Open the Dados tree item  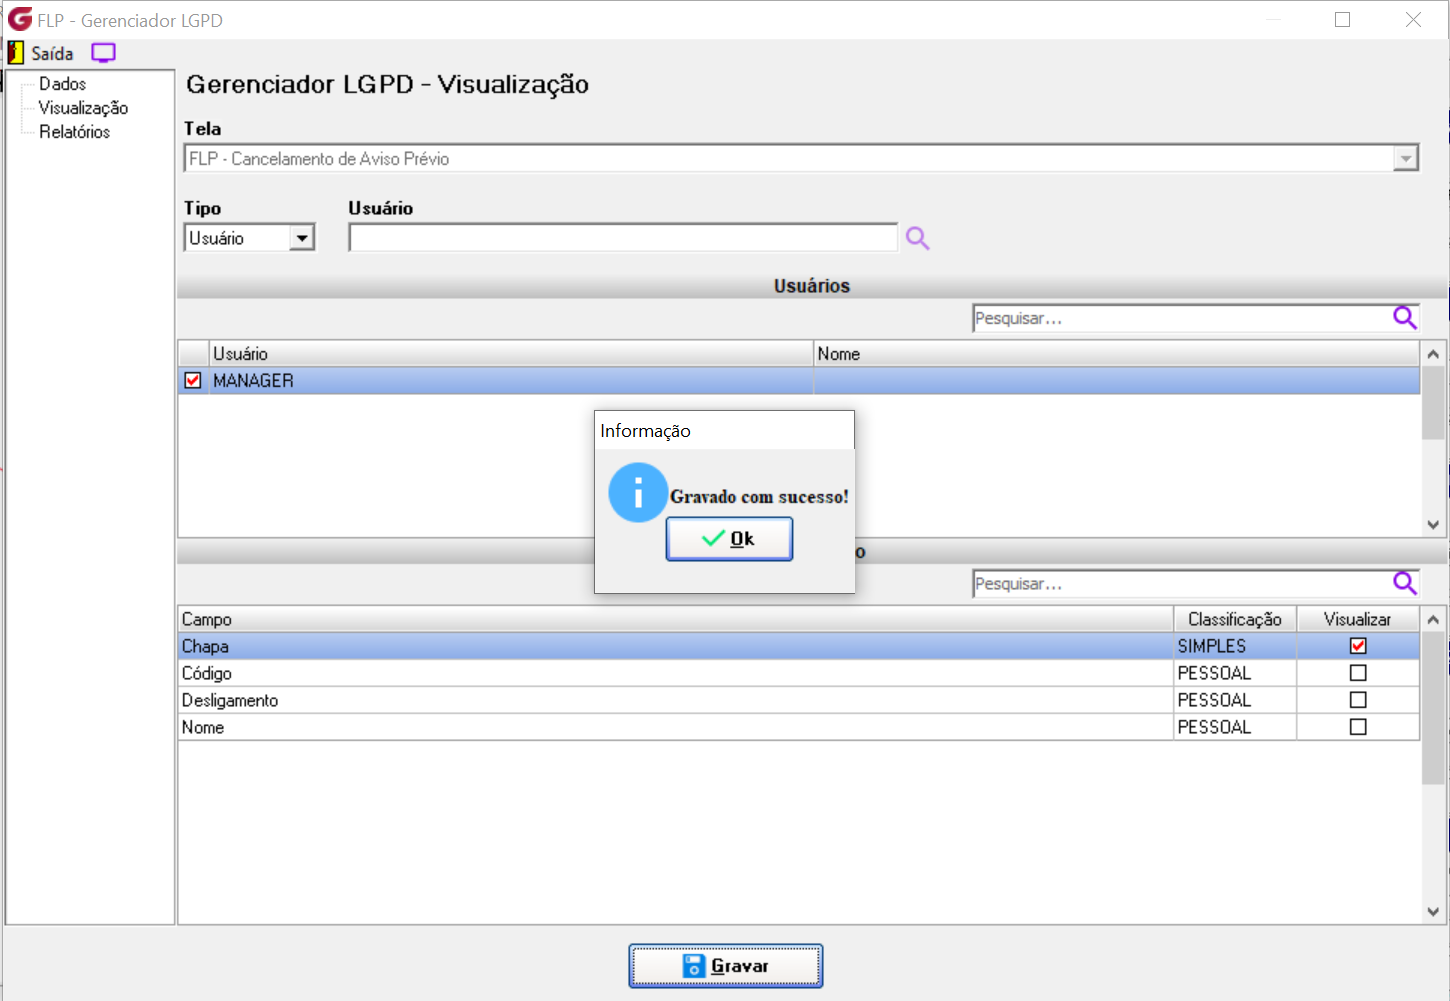point(62,84)
